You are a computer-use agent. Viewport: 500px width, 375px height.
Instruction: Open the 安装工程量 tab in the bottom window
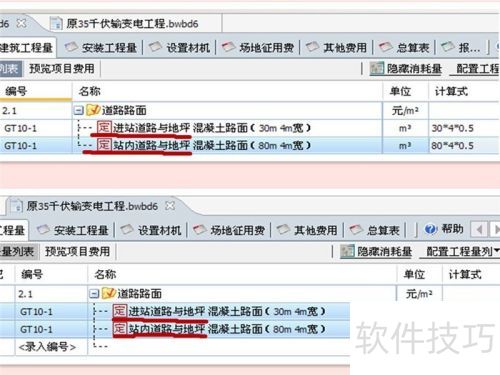(x=73, y=230)
